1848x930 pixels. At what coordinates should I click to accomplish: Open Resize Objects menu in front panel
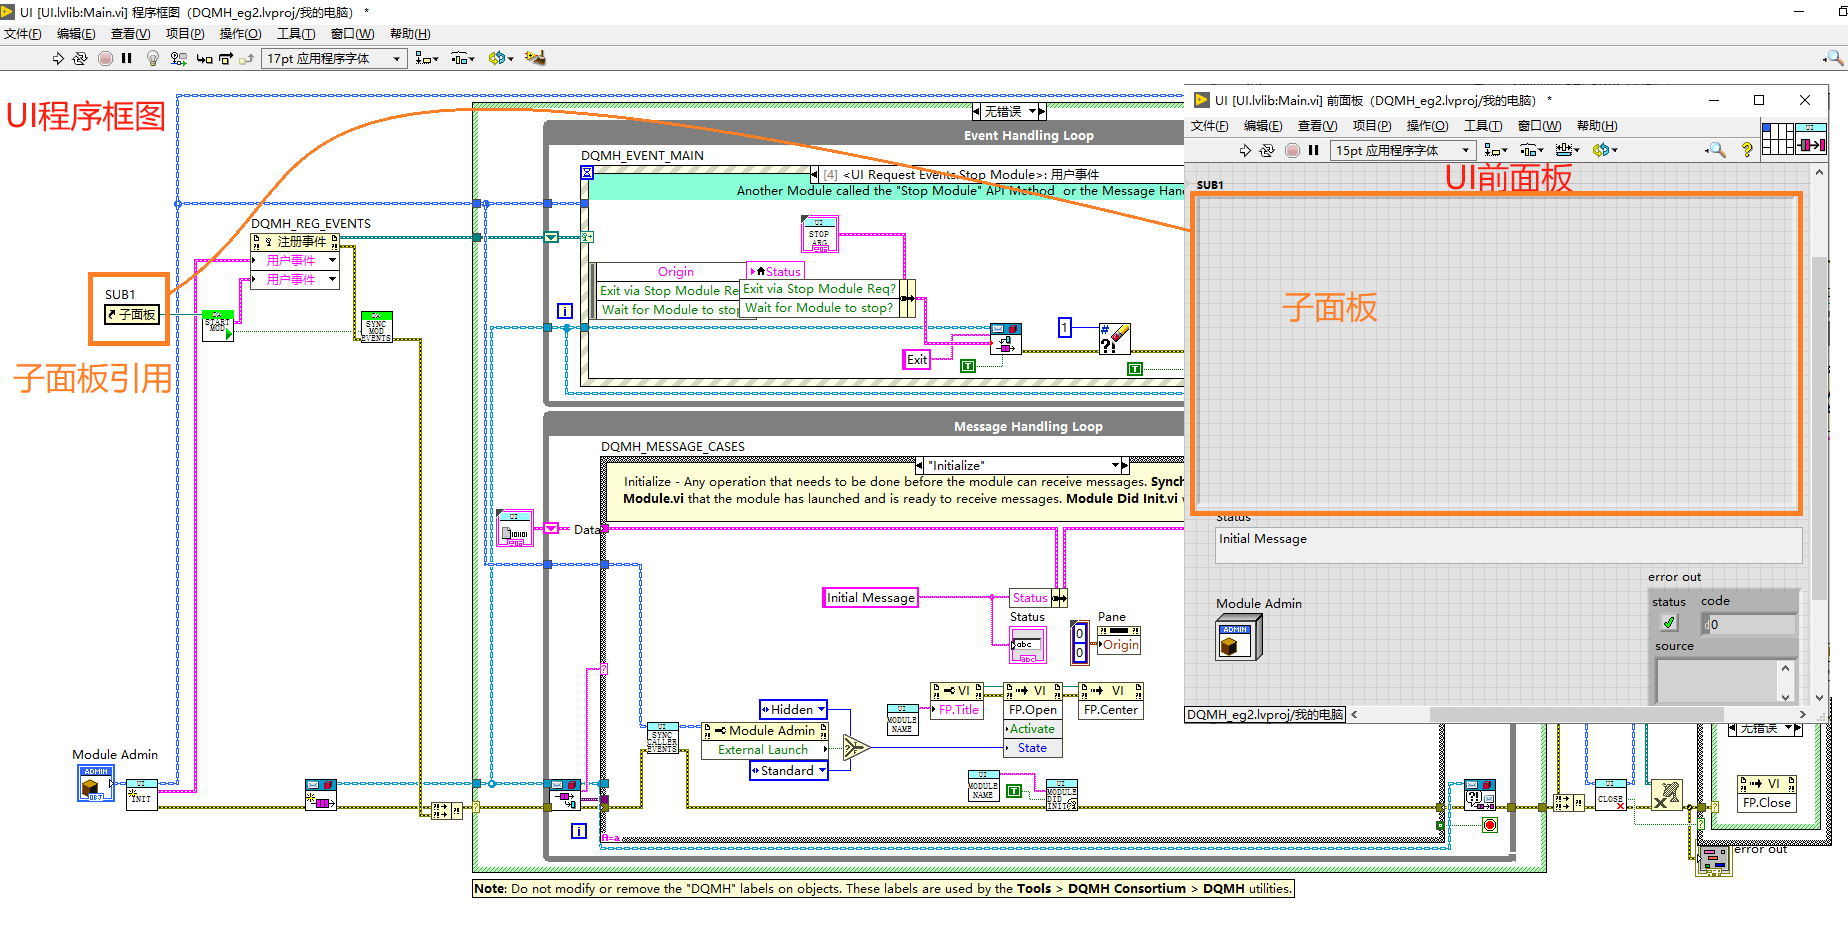[x=1568, y=150]
